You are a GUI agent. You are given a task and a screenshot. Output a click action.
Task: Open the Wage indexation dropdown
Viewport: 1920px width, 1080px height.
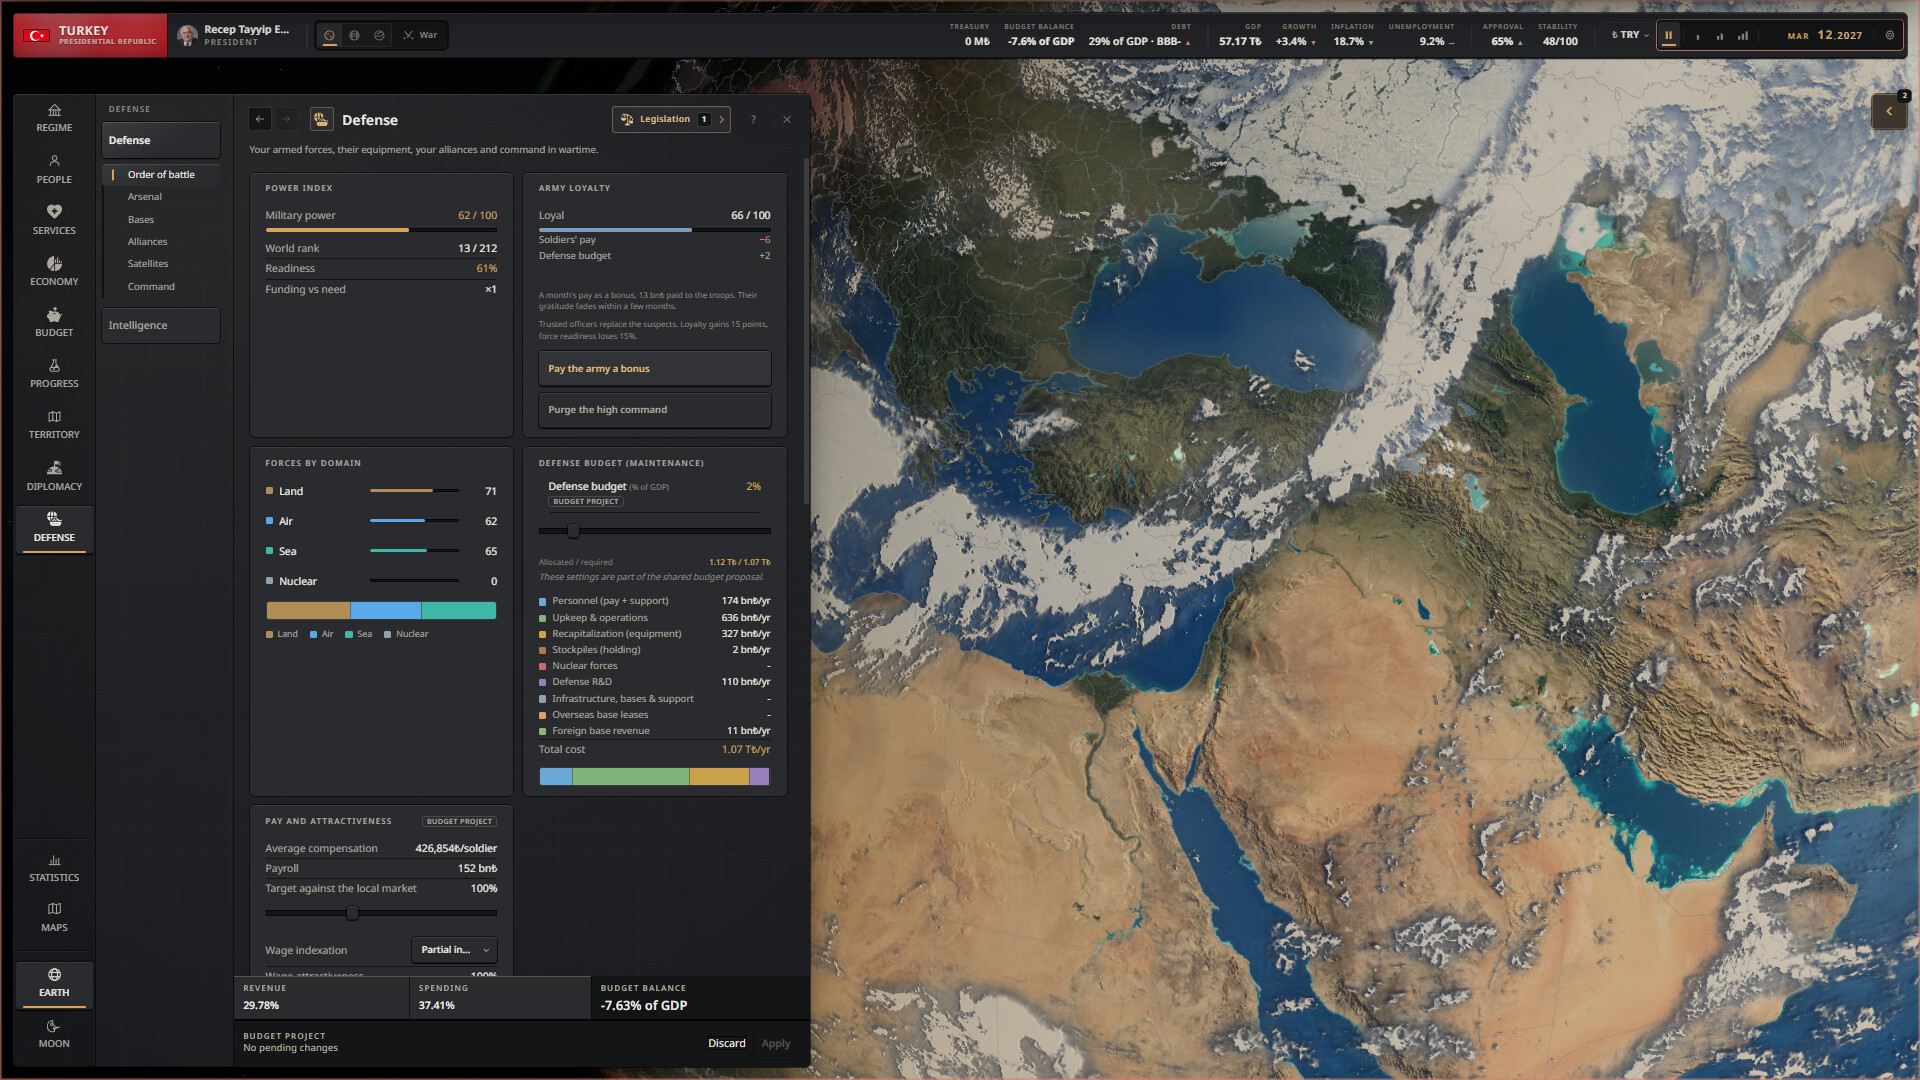coord(454,950)
